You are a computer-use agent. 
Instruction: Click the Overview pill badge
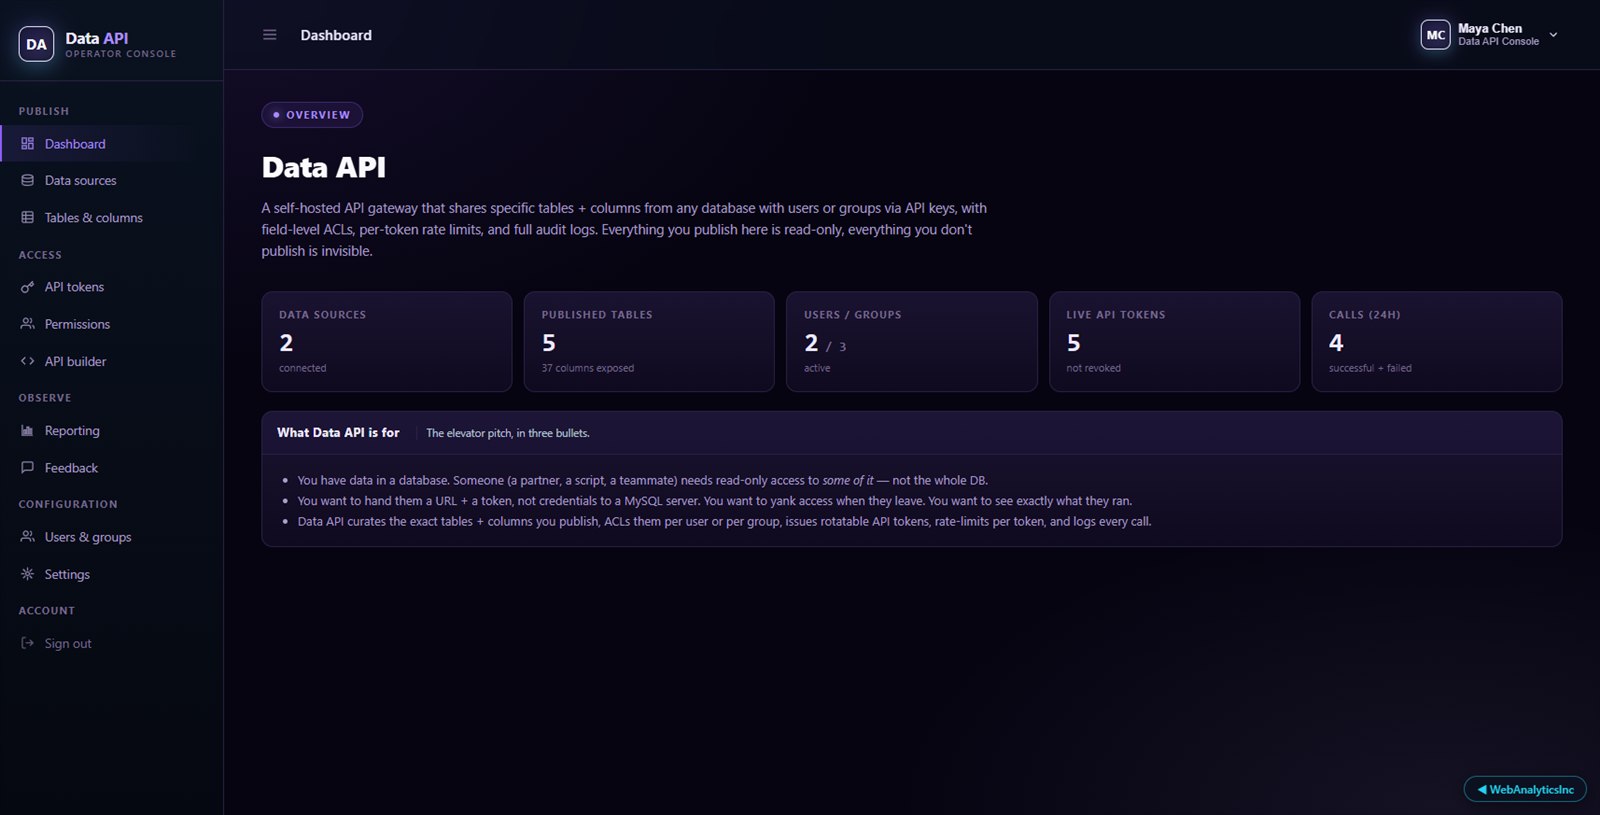(x=312, y=115)
